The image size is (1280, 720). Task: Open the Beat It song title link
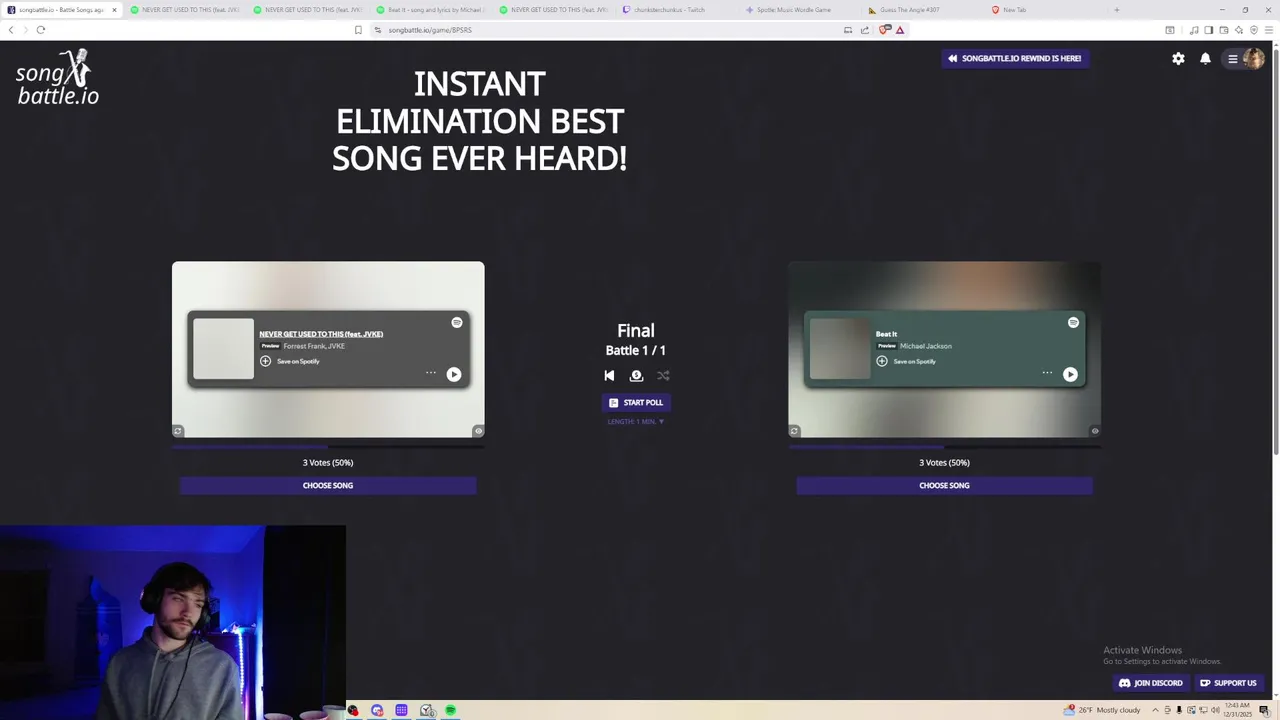pyautogui.click(x=887, y=334)
